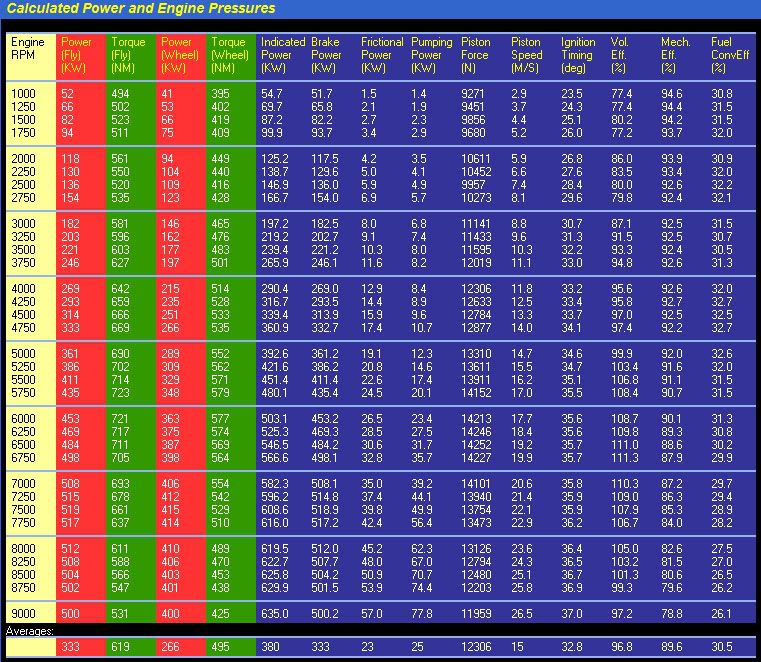Click the Pumping Power column header
761x662 pixels.
pos(432,55)
